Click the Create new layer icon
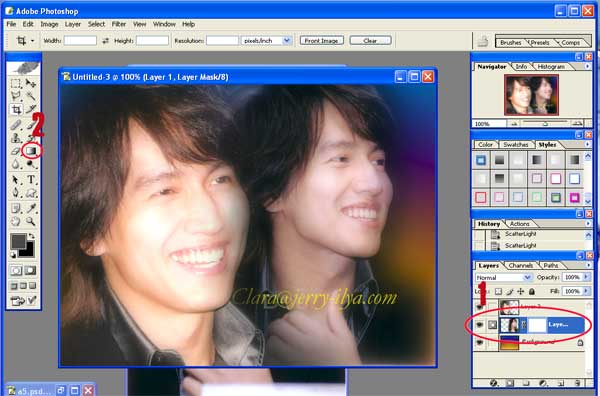 coord(561,383)
